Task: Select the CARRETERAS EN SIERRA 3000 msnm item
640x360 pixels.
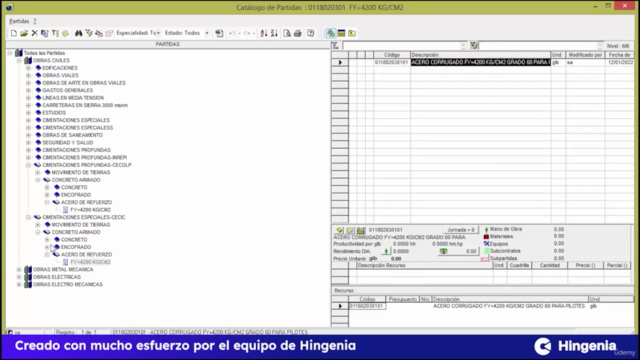Action: click(x=85, y=105)
